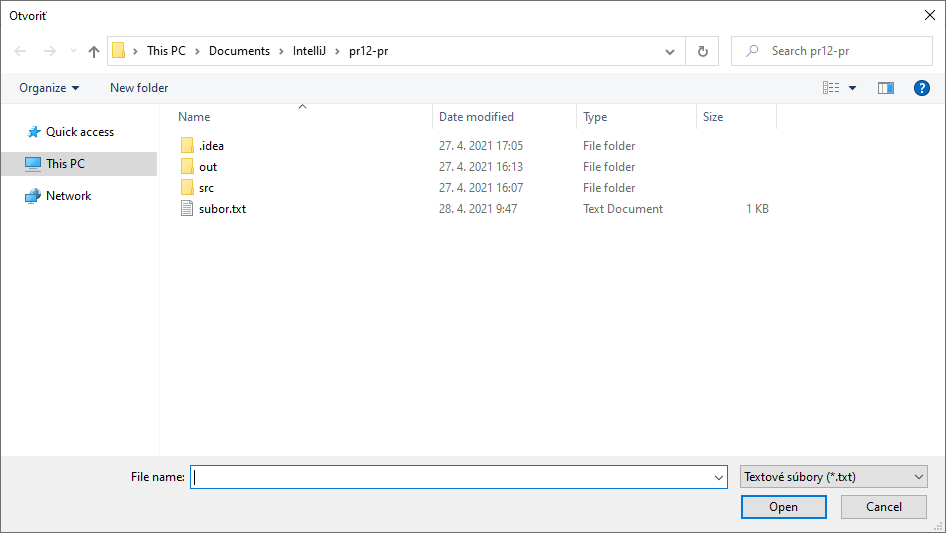Sort files by Date modified column
This screenshot has height=533, width=946.
pyautogui.click(x=476, y=117)
